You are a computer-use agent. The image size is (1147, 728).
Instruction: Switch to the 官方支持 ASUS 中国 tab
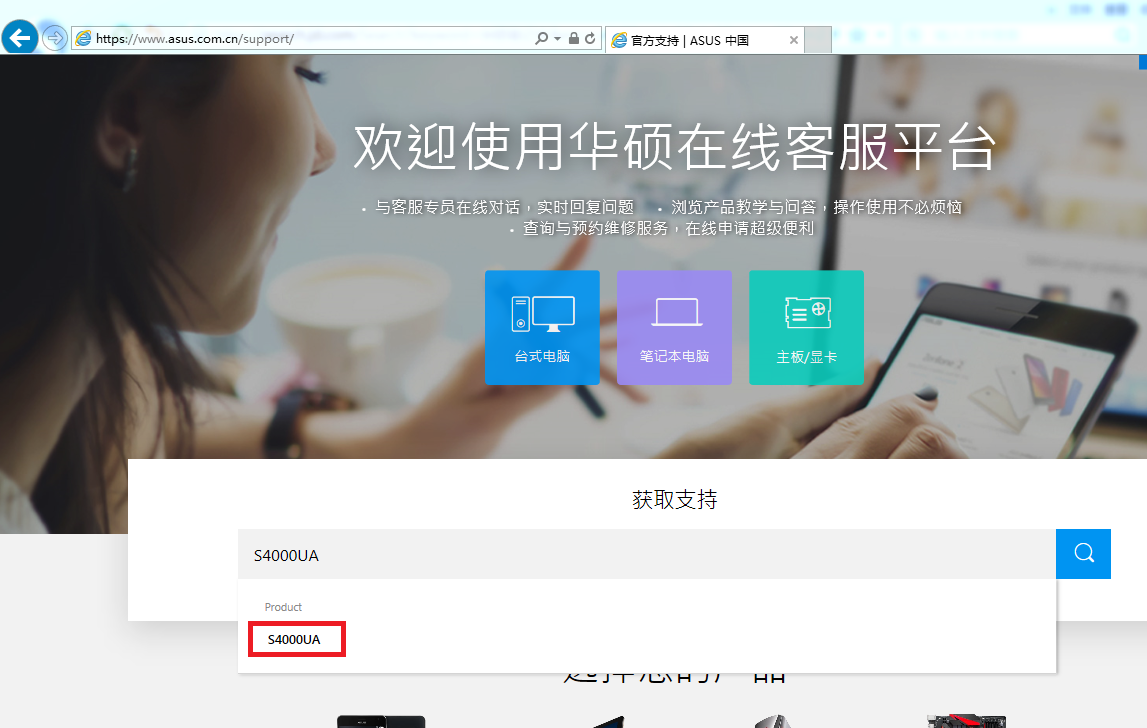tap(700, 39)
